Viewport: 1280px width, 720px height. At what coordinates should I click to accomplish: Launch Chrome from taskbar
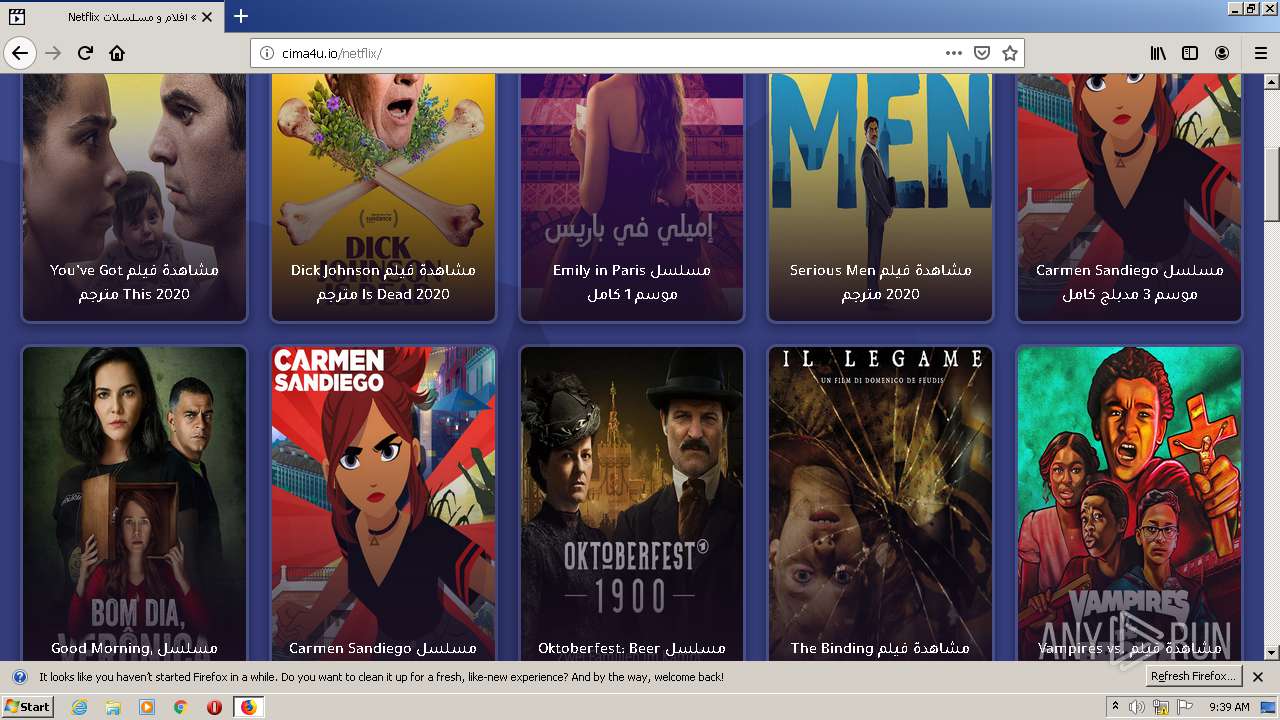click(180, 707)
